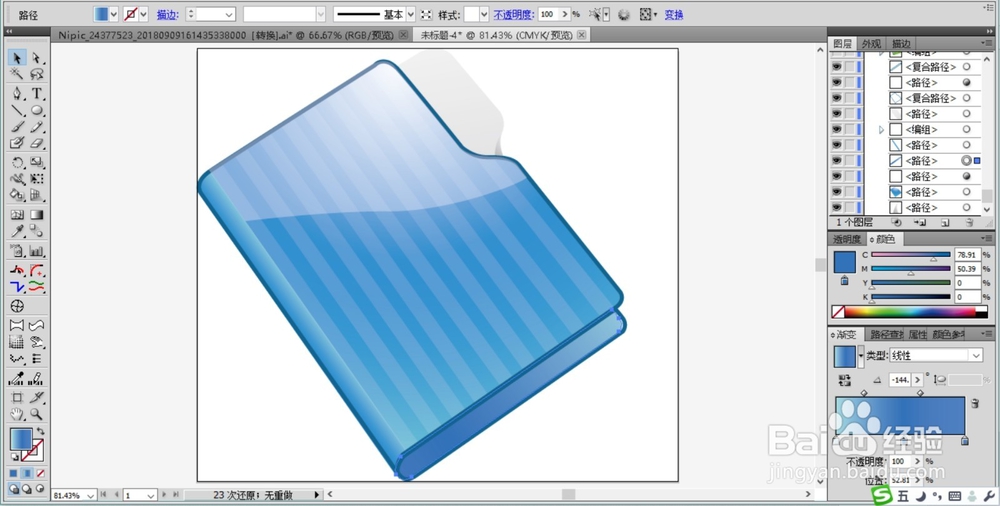Image resolution: width=1000 pixels, height=506 pixels.
Task: Select the Pen tool
Action: pyautogui.click(x=17, y=94)
